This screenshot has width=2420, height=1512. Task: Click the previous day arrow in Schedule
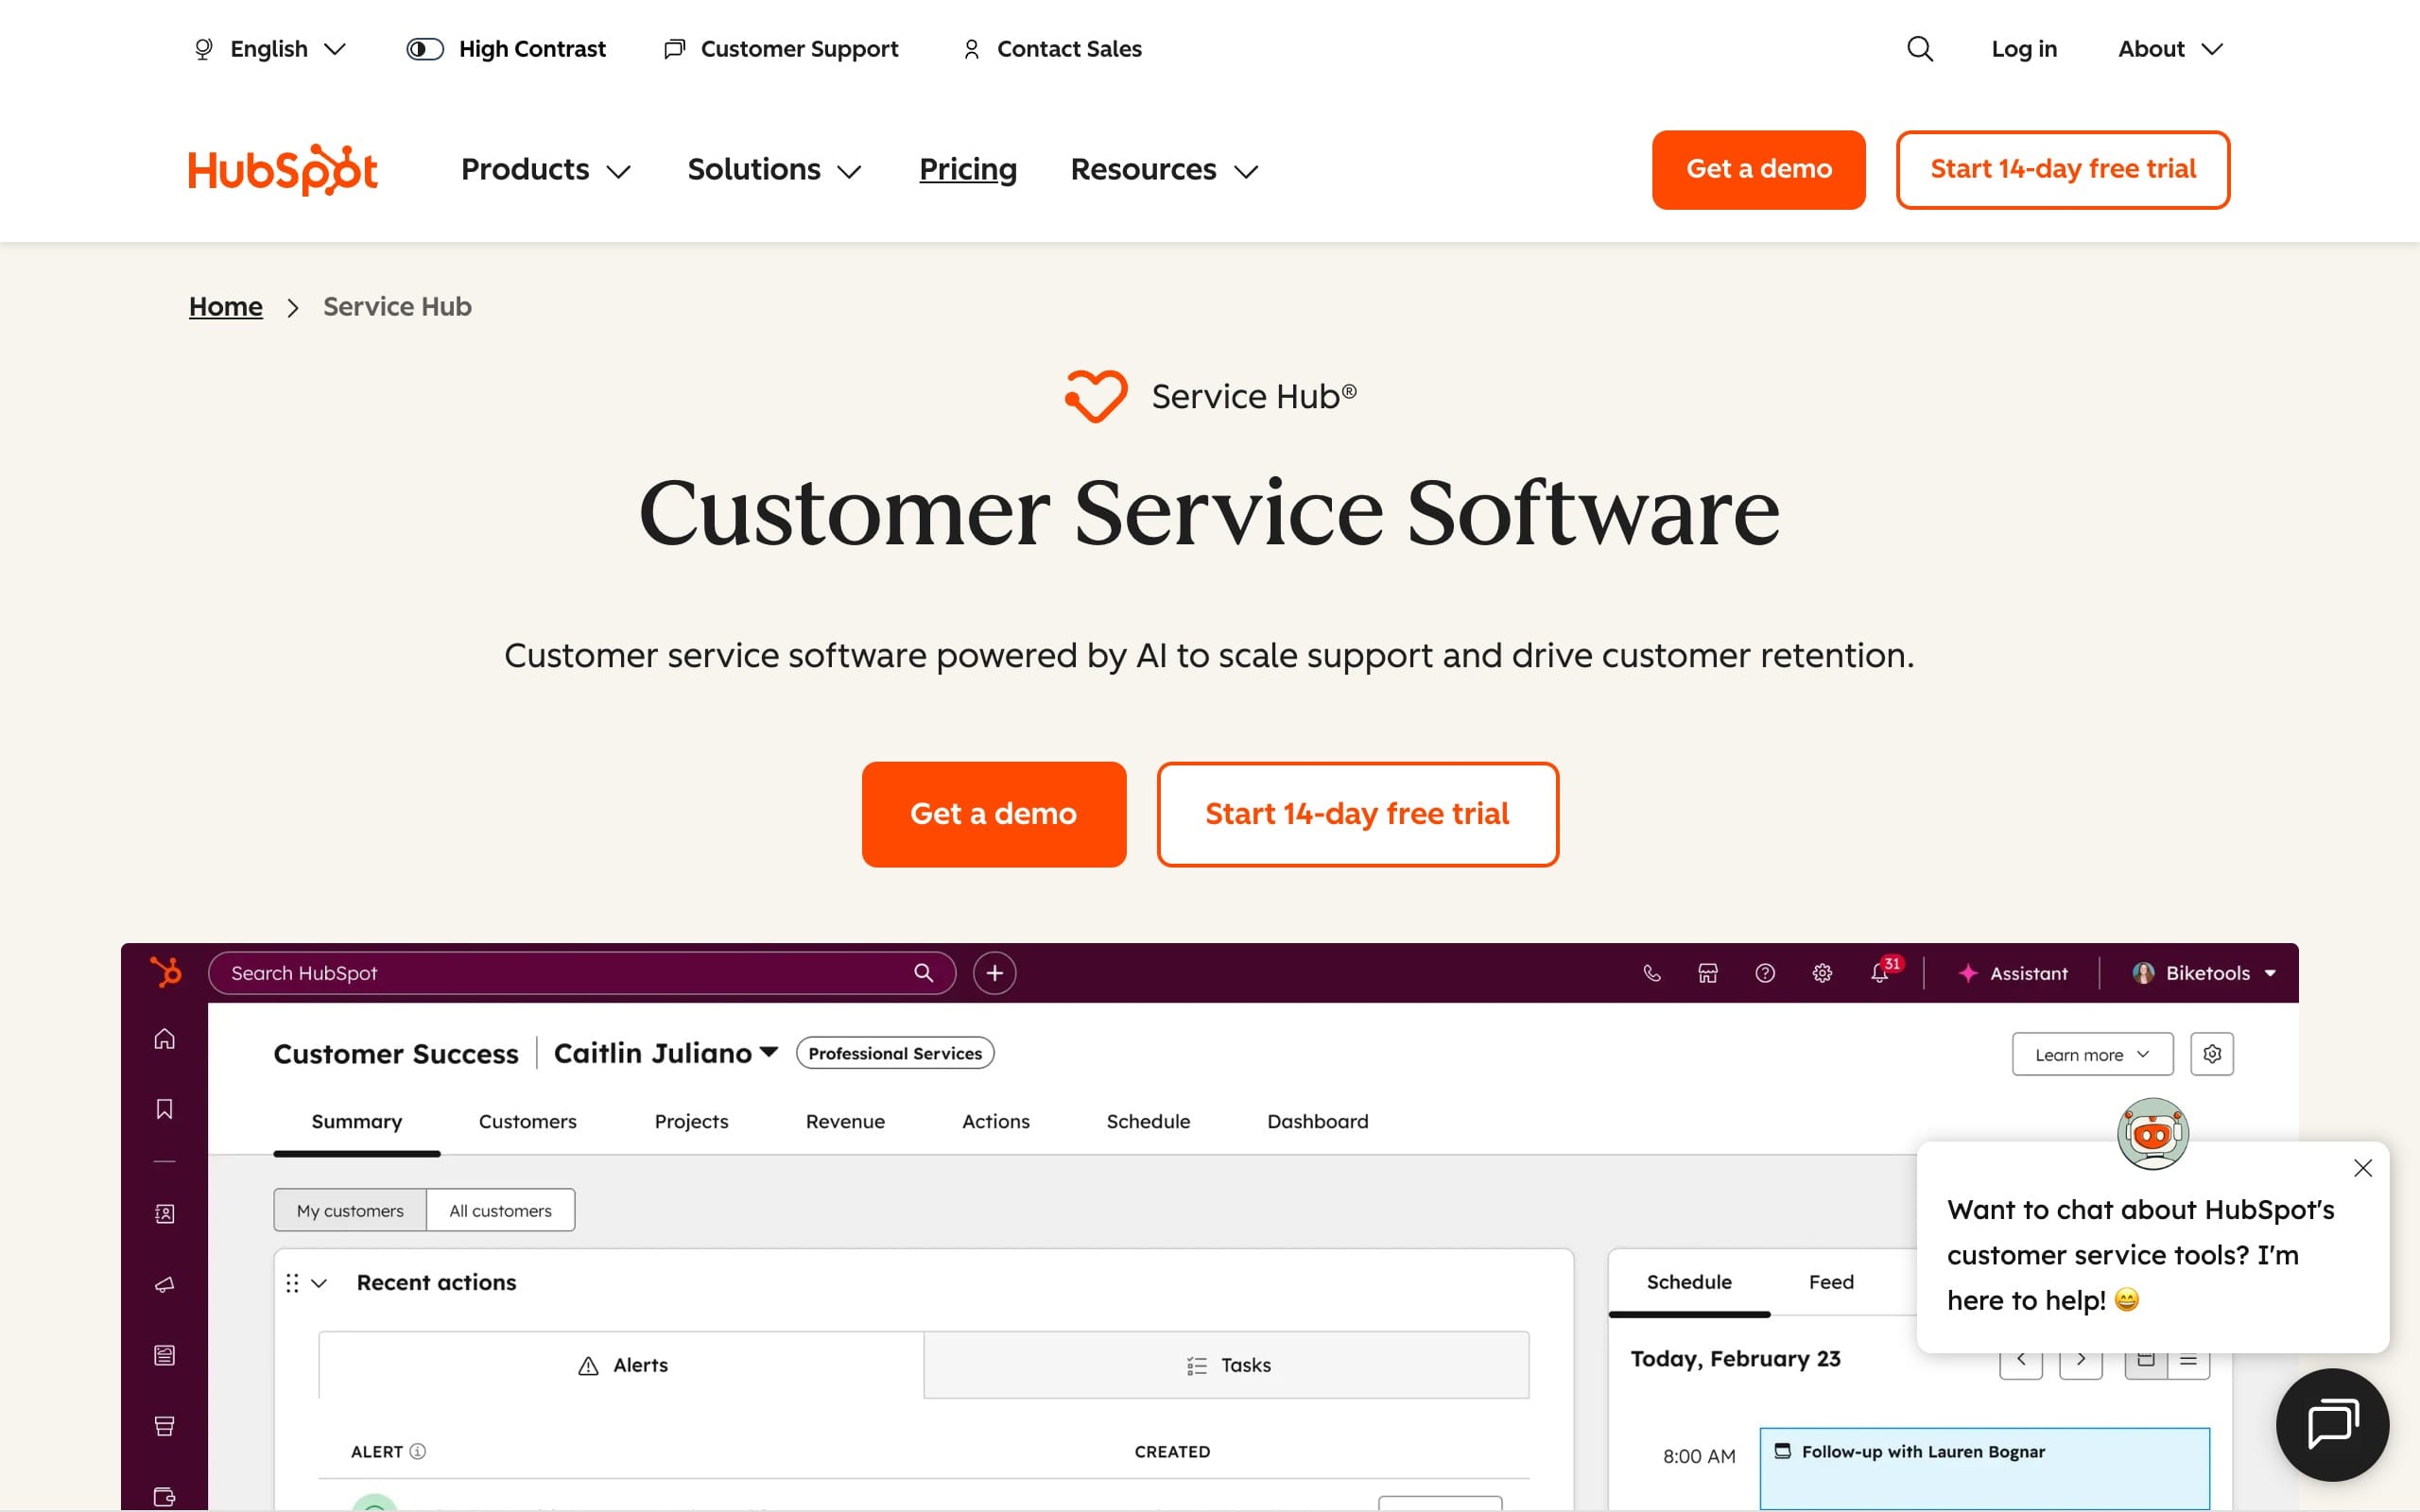[2021, 1360]
